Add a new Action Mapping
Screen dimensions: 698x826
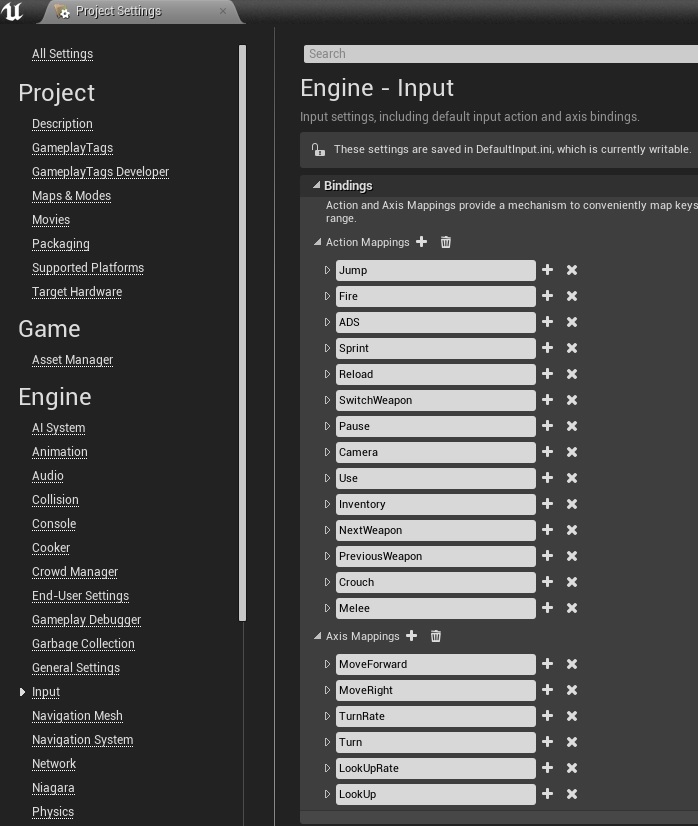pos(421,242)
